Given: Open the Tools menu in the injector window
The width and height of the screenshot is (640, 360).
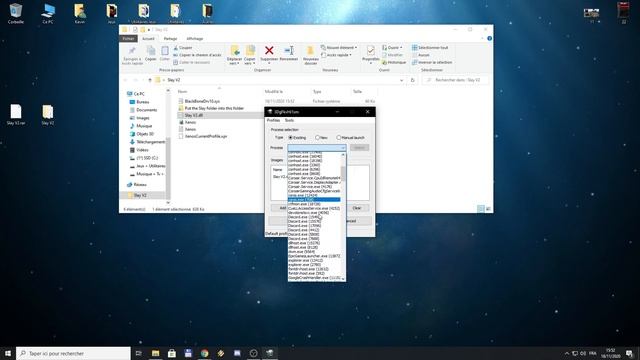Looking at the screenshot, I should (x=289, y=120).
